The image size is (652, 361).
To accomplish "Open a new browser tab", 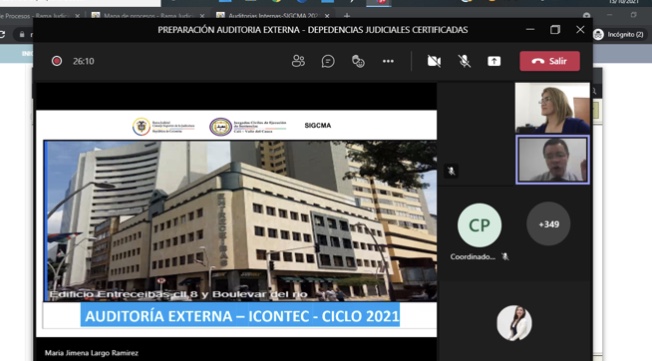I will click(x=347, y=16).
